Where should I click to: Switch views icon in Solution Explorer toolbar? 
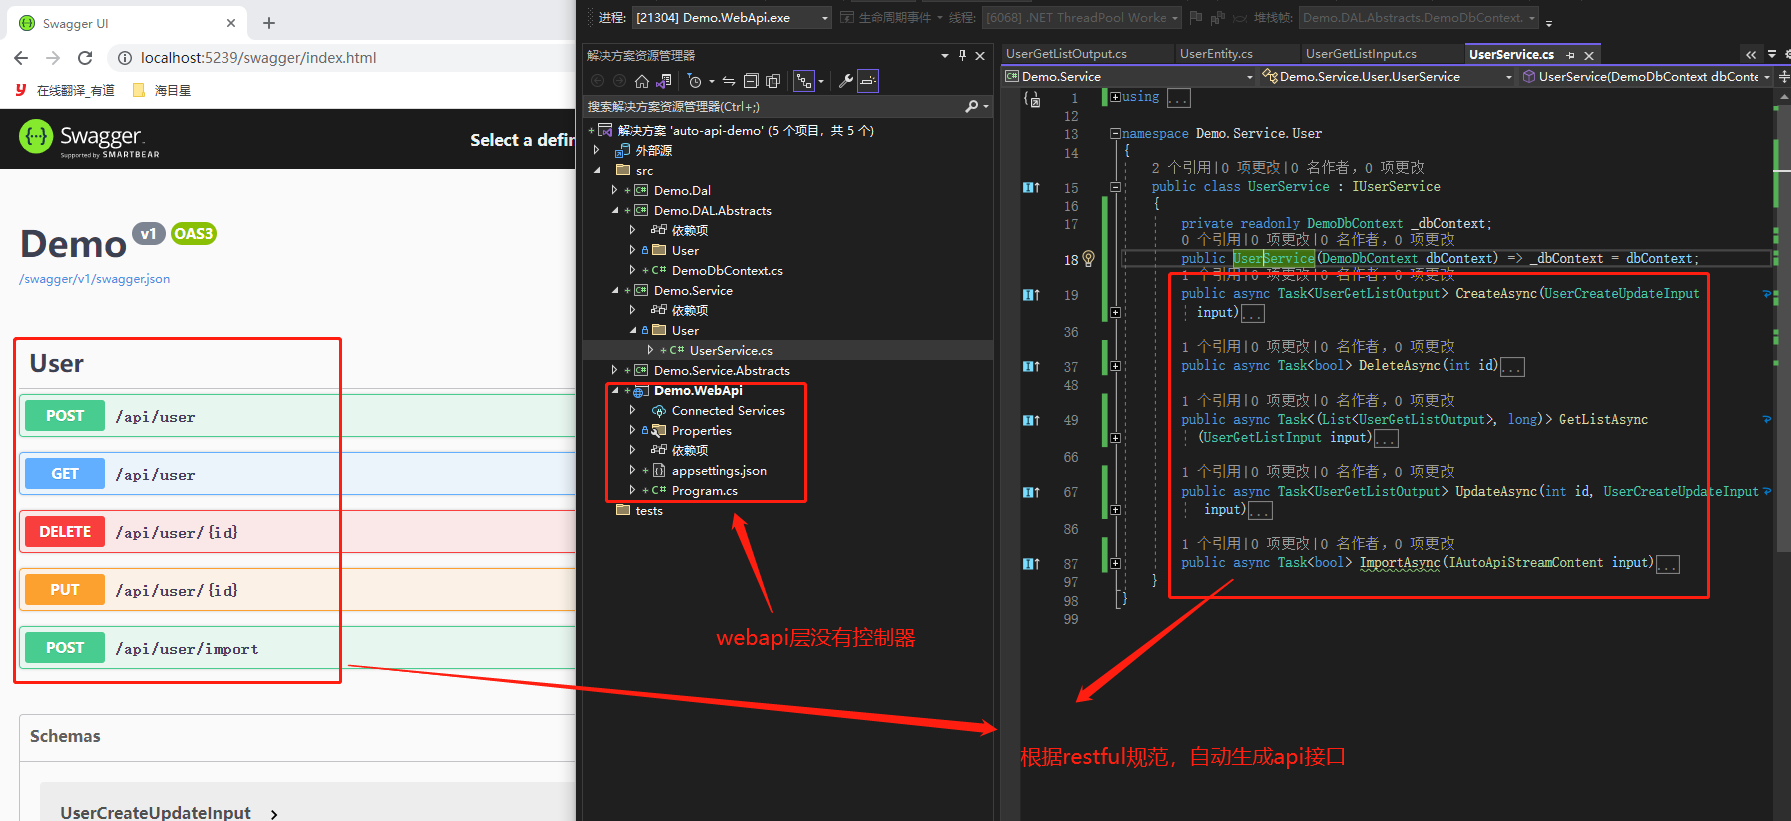(664, 81)
